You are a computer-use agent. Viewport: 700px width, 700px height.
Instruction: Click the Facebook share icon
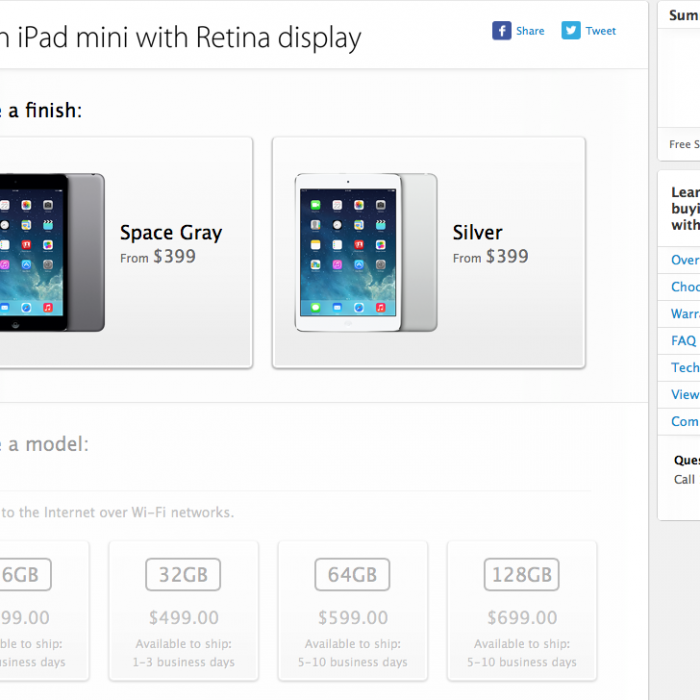point(501,31)
